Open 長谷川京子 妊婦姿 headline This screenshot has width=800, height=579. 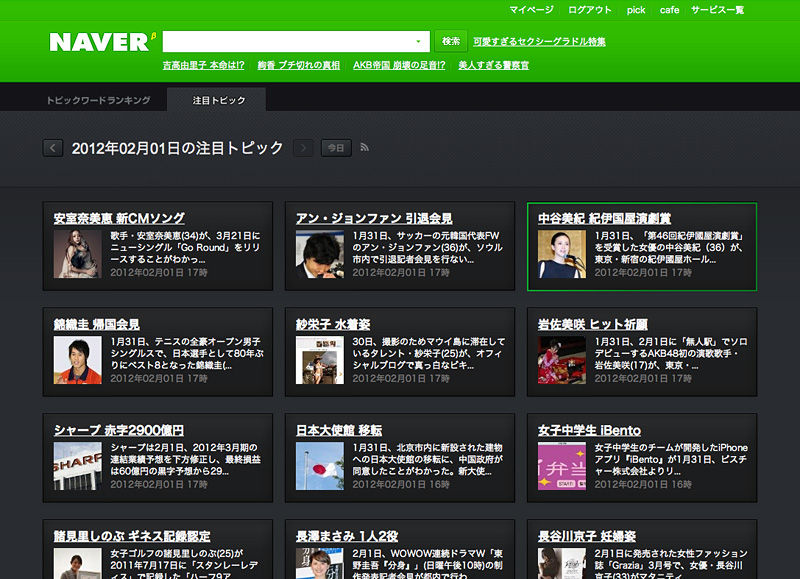tap(587, 536)
